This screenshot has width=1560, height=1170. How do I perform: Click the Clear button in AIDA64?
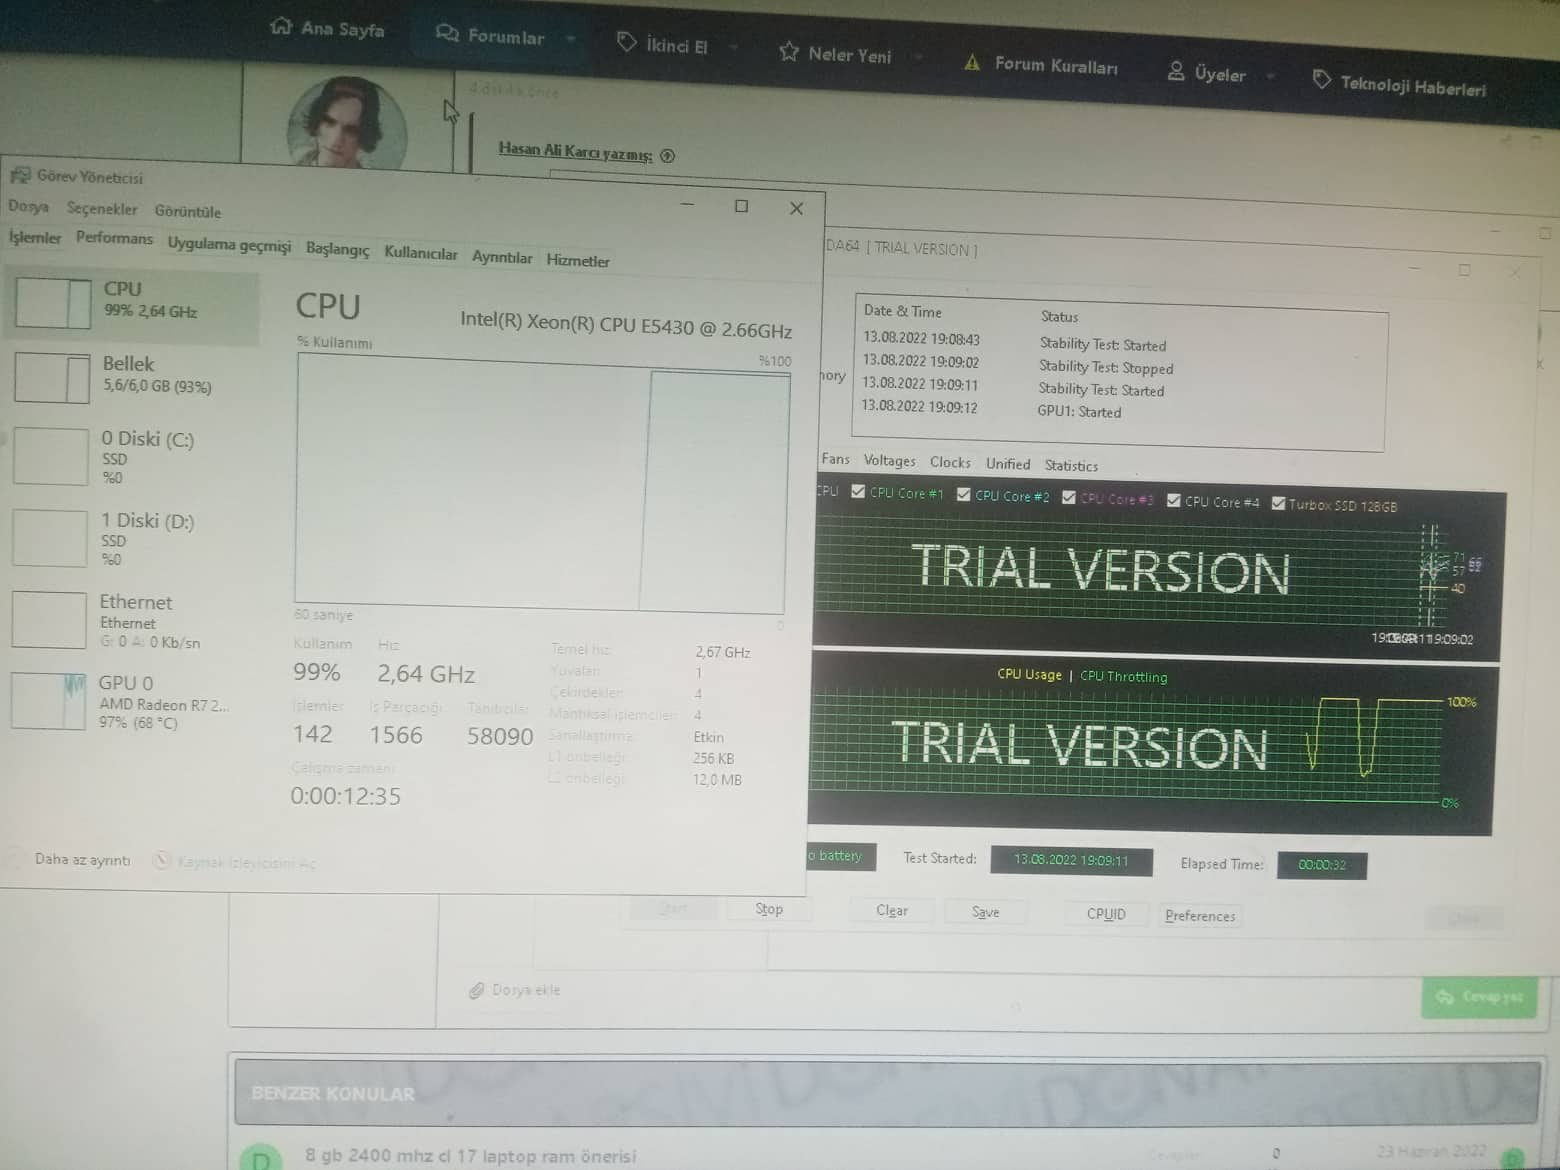pyautogui.click(x=892, y=911)
